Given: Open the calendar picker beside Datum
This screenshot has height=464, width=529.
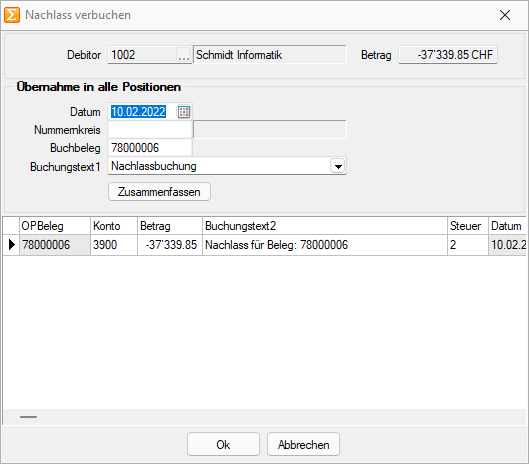Looking at the screenshot, I should pos(184,112).
